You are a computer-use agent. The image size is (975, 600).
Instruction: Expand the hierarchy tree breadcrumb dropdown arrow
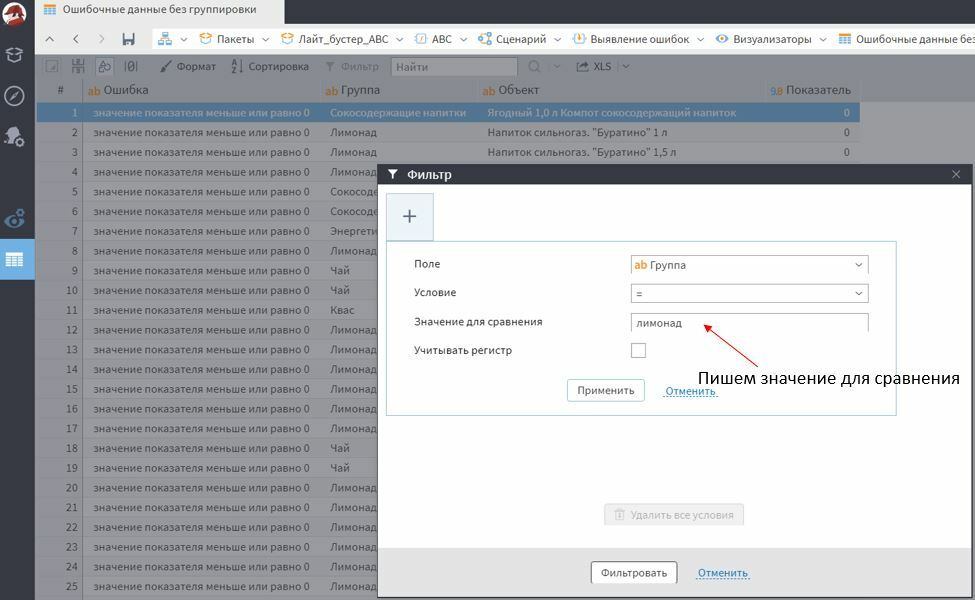coord(183,39)
